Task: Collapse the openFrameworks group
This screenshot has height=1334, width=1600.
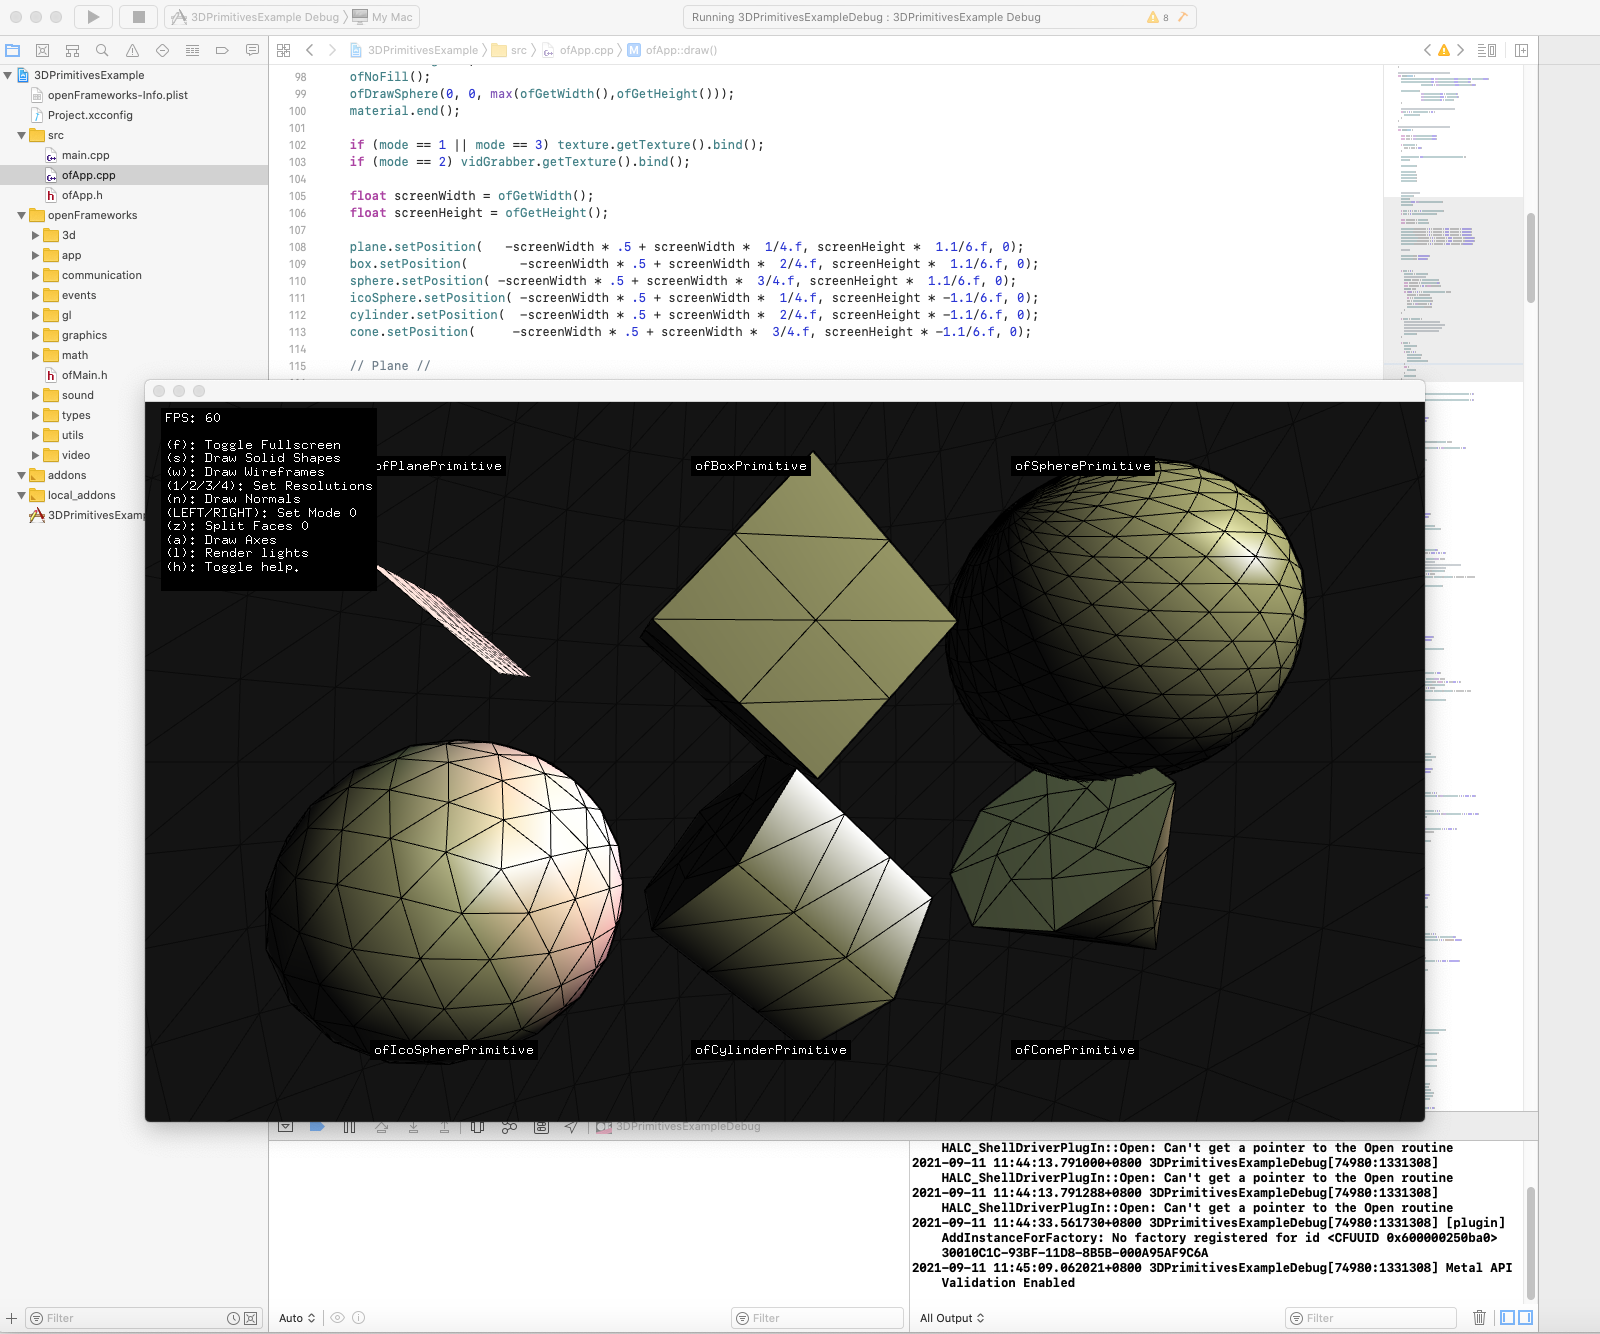Action: point(22,215)
